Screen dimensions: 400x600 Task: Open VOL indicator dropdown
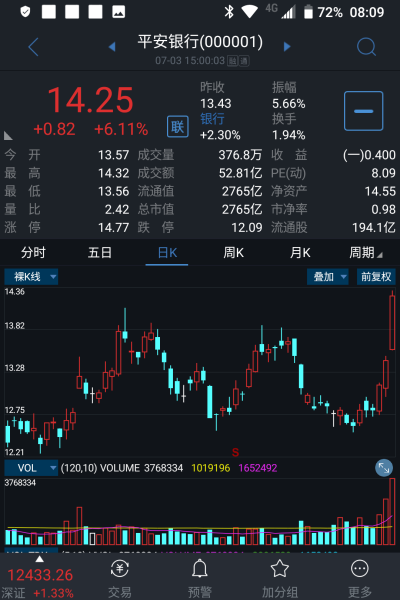pyautogui.click(x=31, y=468)
